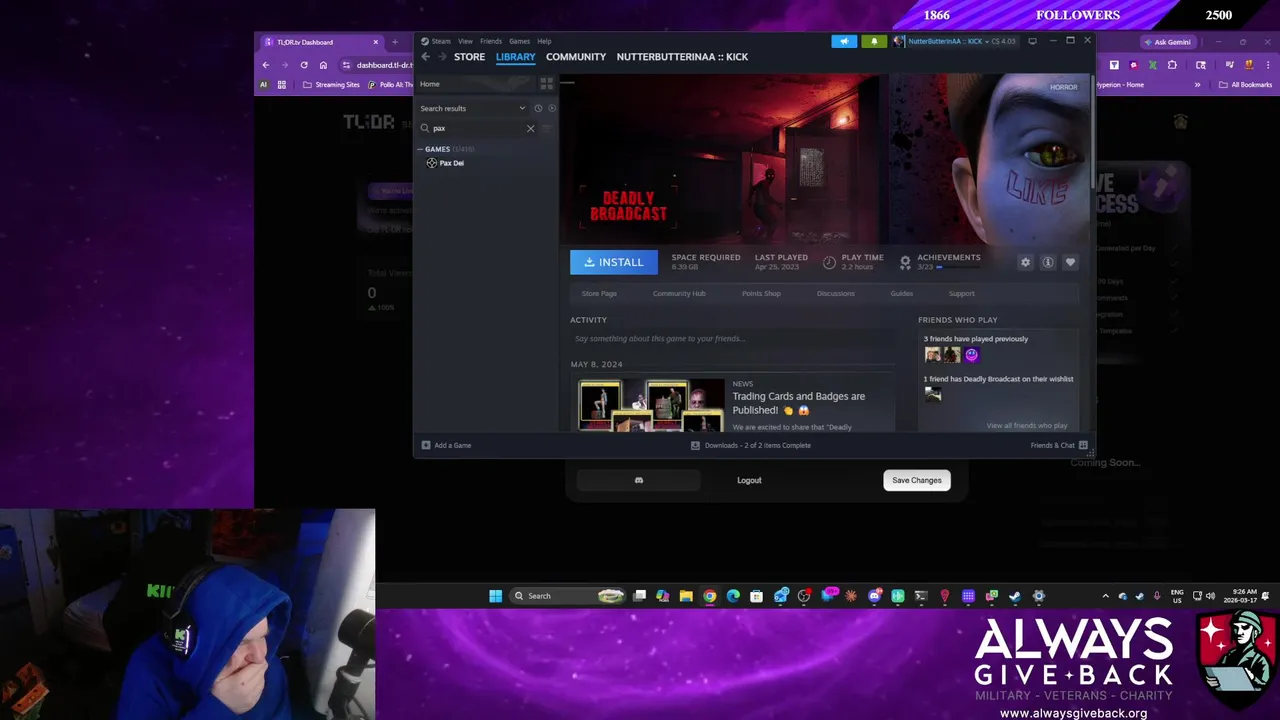The height and width of the screenshot is (720, 1280).
Task: Open game settings gear icon
Action: pos(1025,262)
